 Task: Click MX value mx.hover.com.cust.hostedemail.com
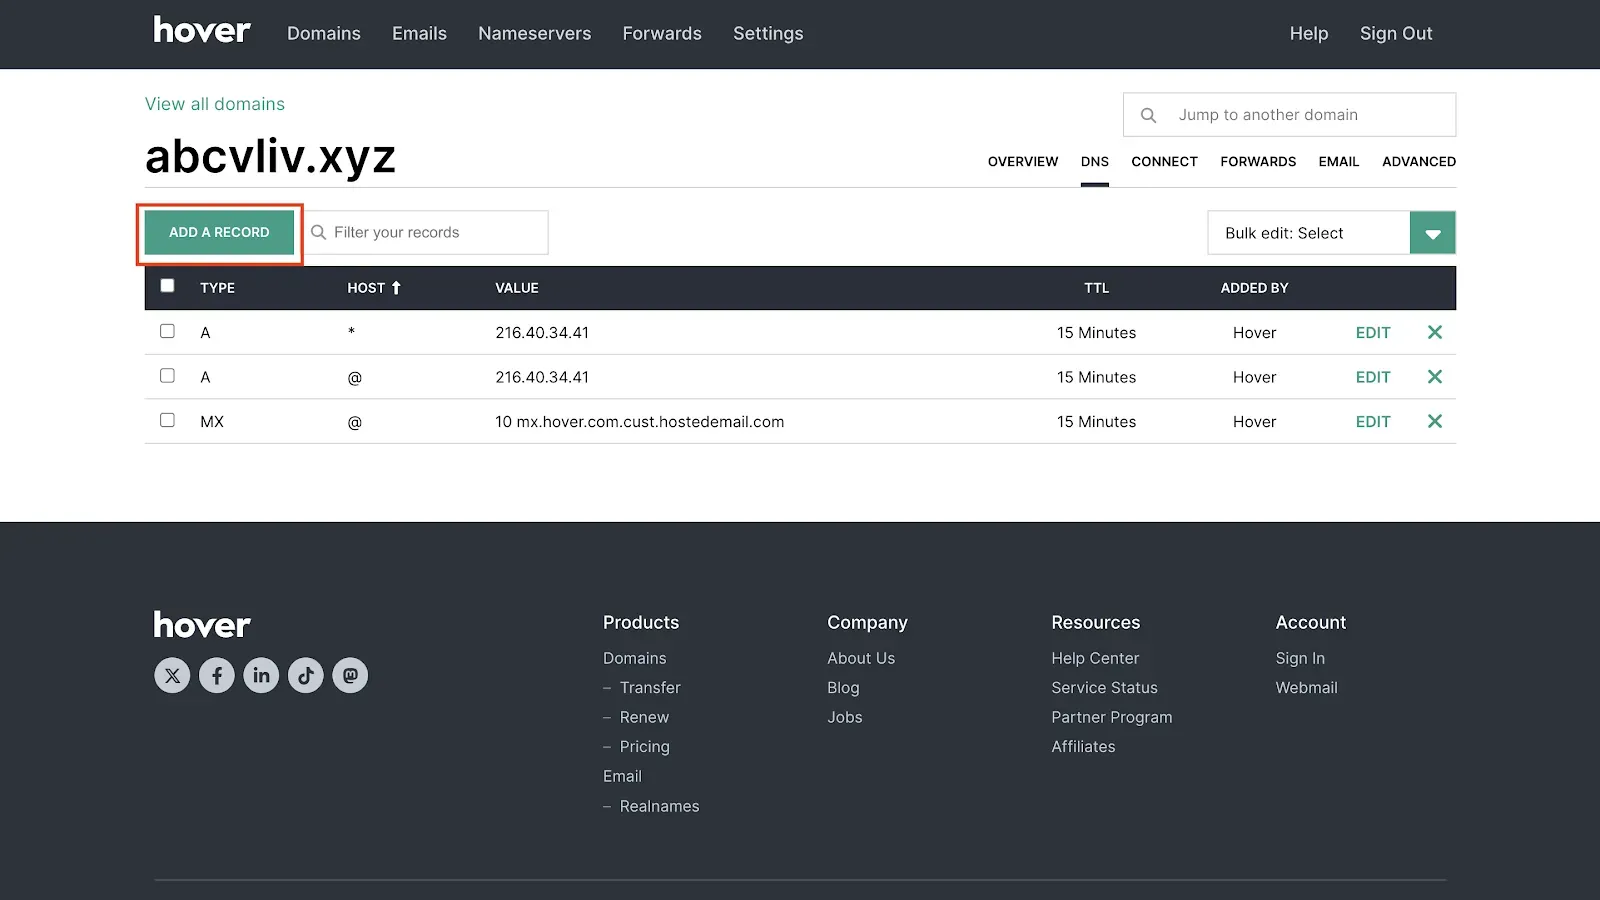click(x=650, y=422)
